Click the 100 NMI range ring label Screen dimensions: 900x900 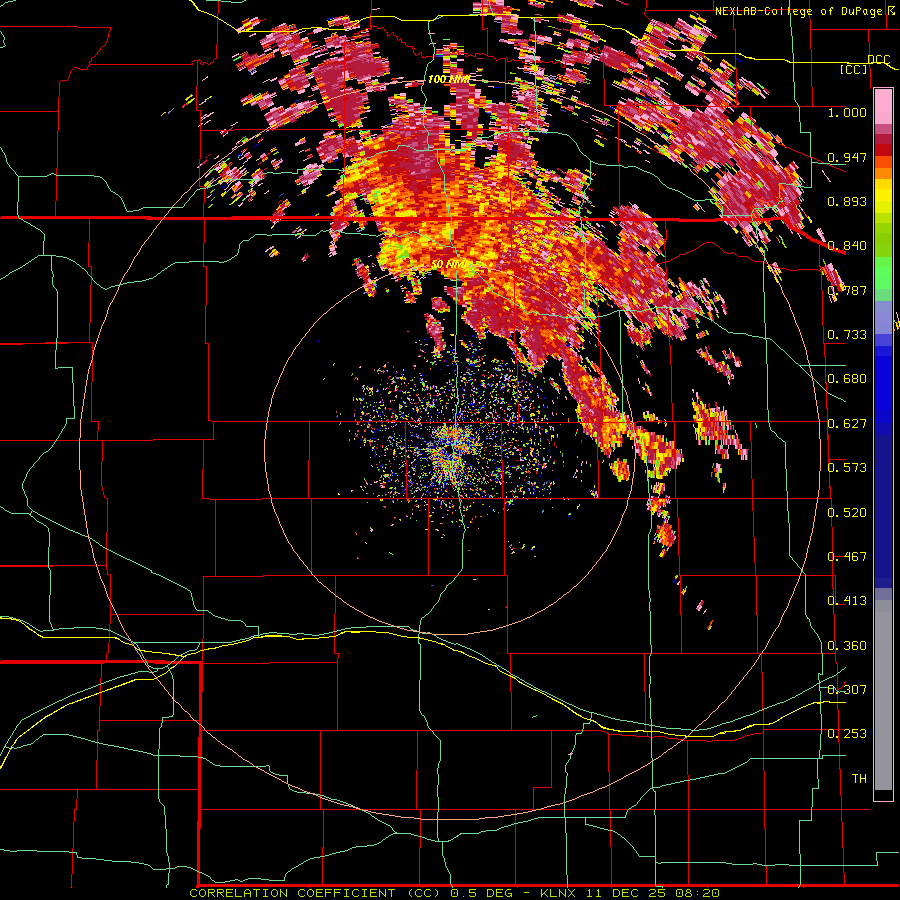[x=448, y=79]
